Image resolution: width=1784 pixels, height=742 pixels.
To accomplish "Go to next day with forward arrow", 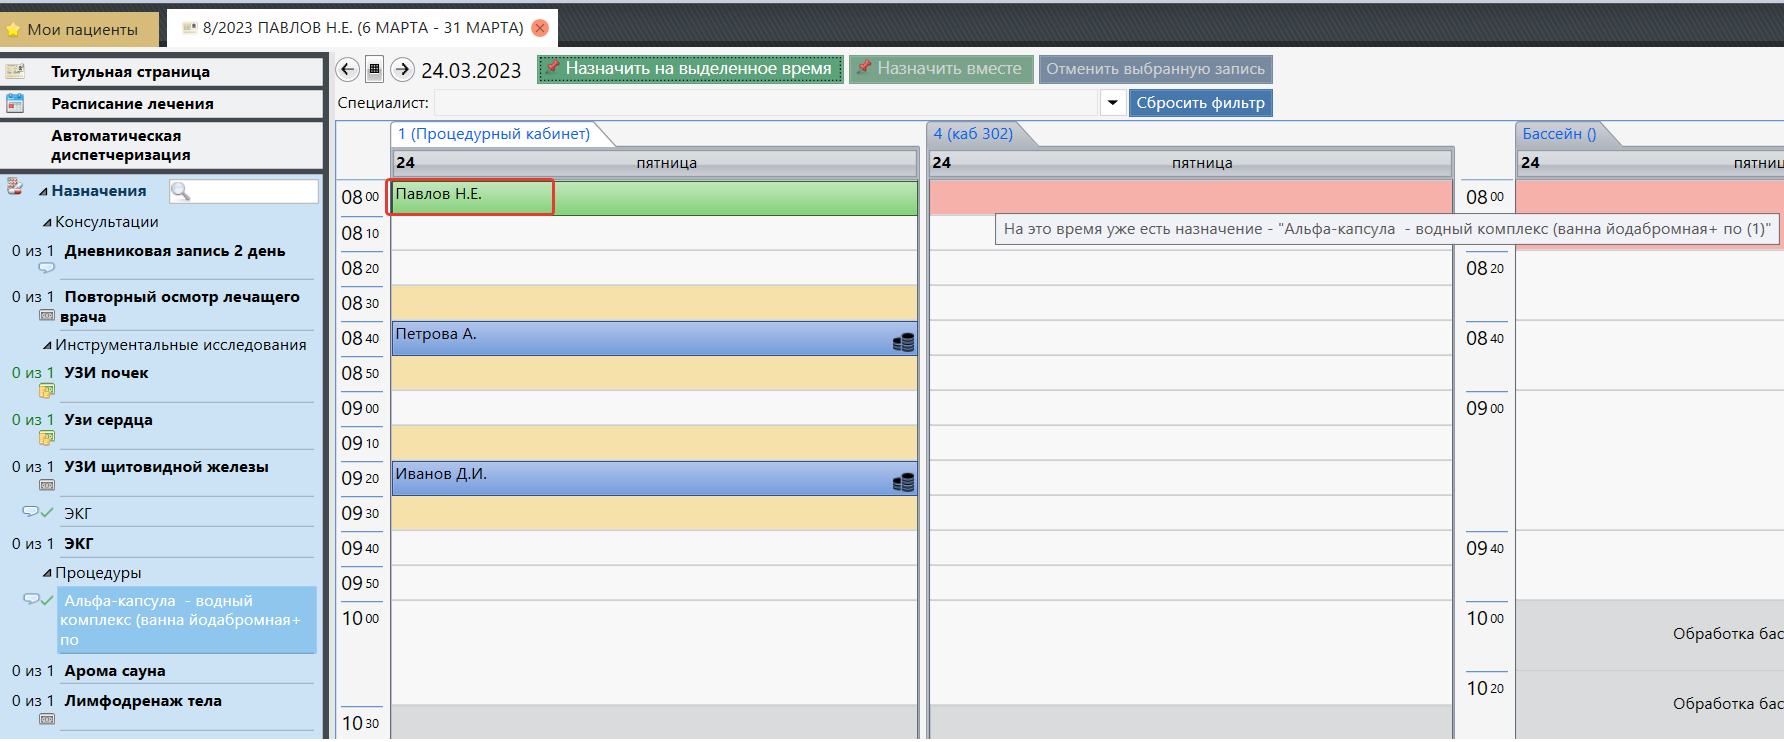I will pos(402,69).
